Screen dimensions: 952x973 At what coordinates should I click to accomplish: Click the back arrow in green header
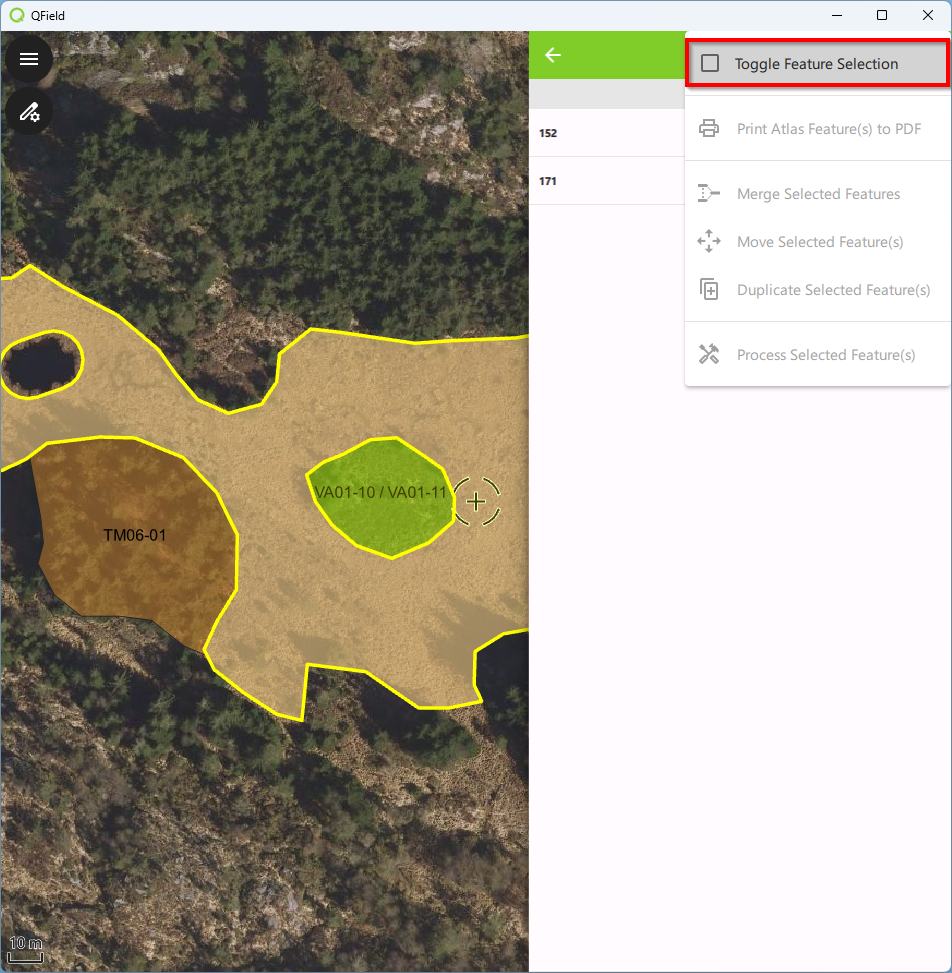click(553, 55)
